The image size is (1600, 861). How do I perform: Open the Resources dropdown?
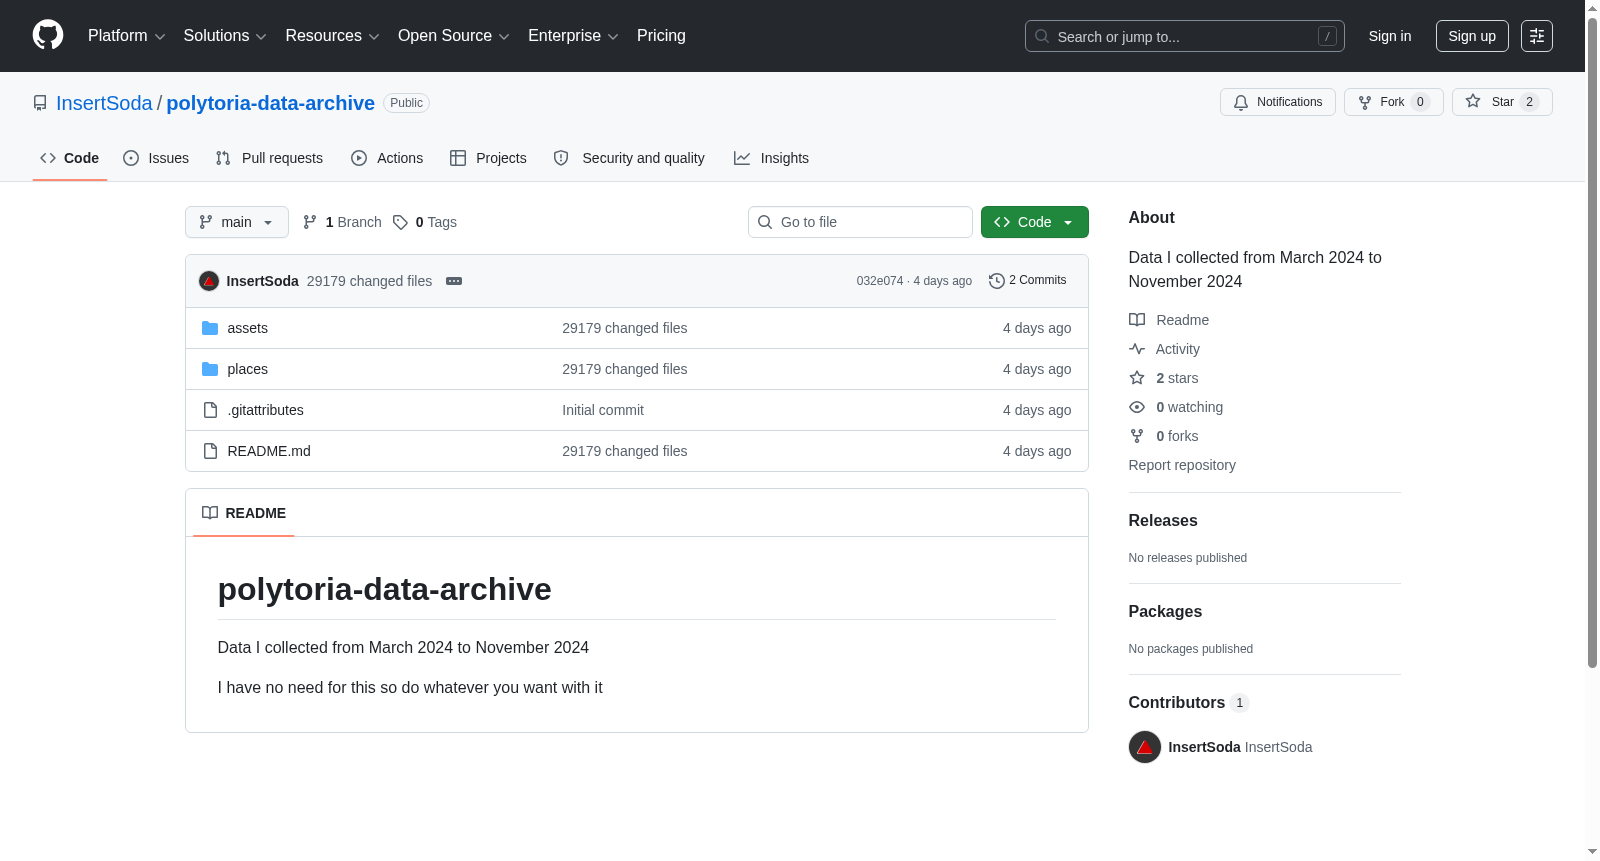332,35
